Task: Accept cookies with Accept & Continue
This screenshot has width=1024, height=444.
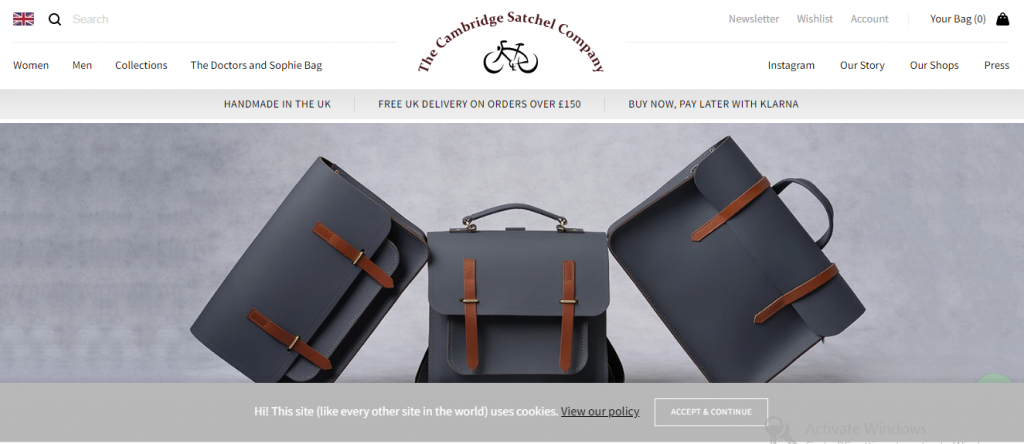Action: coord(711,412)
